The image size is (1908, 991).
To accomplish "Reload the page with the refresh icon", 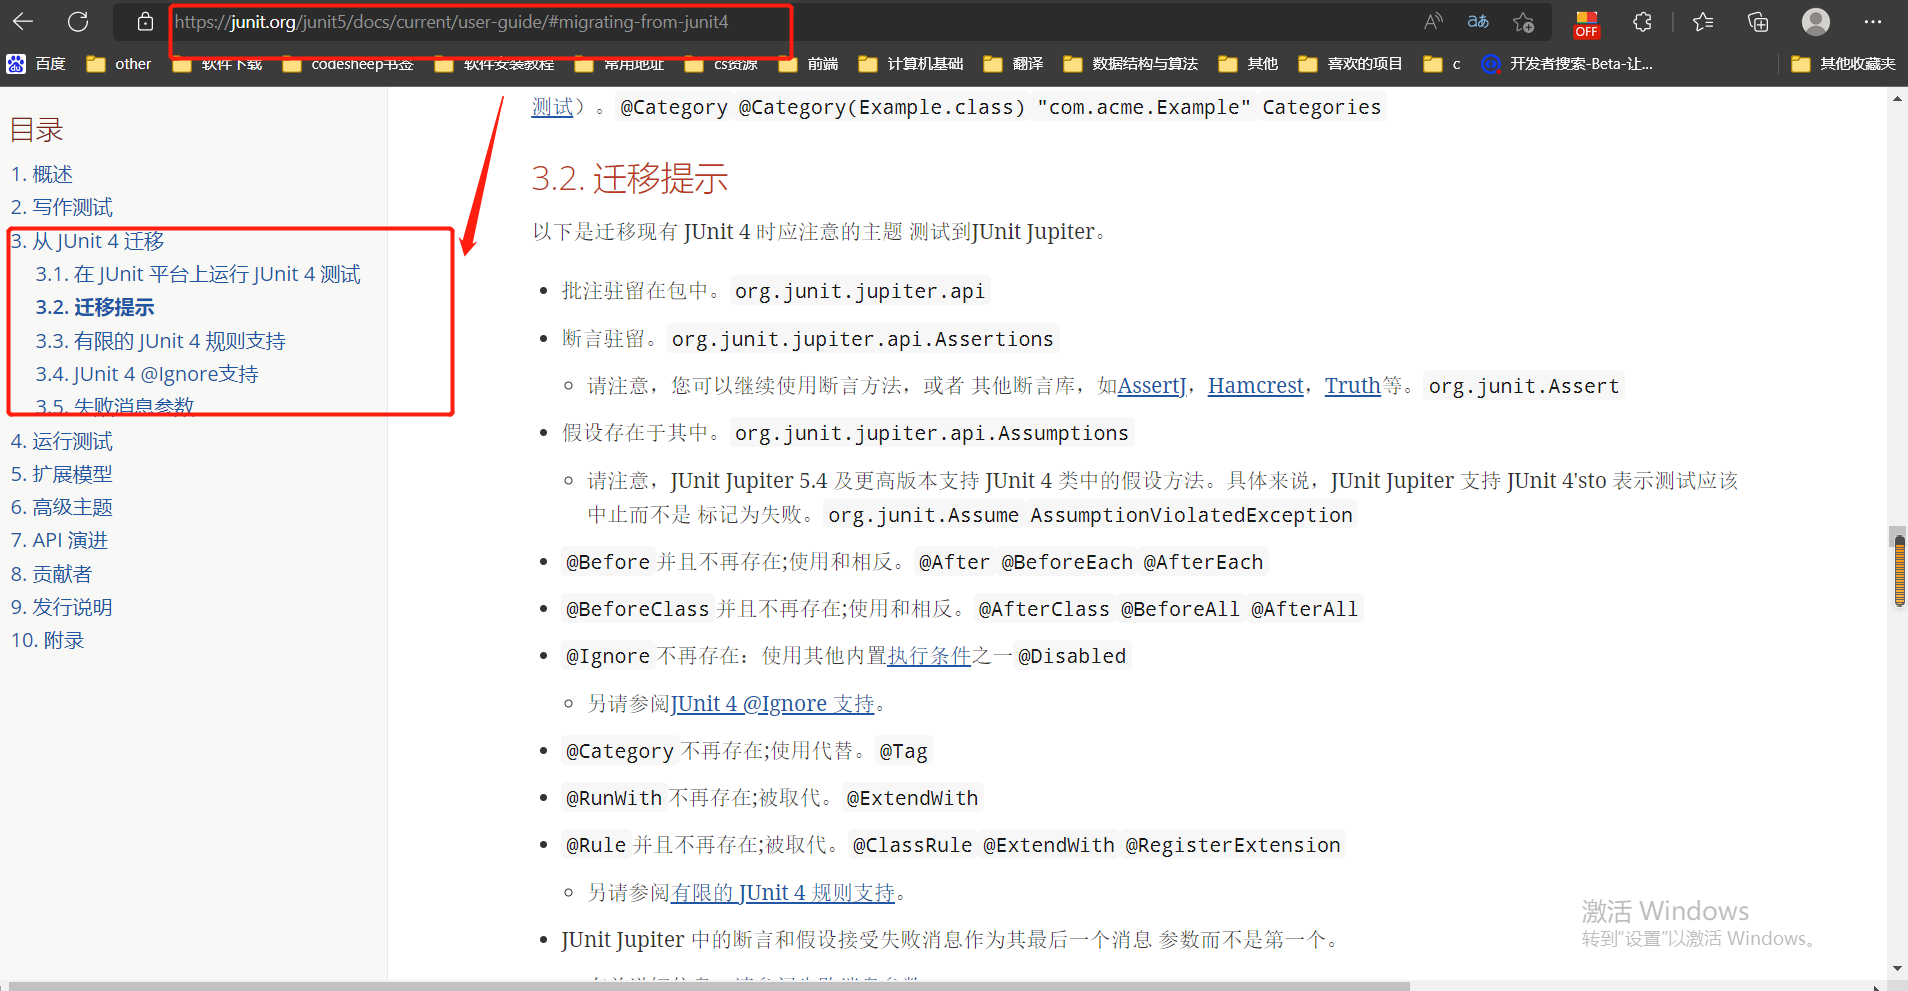I will tap(78, 21).
